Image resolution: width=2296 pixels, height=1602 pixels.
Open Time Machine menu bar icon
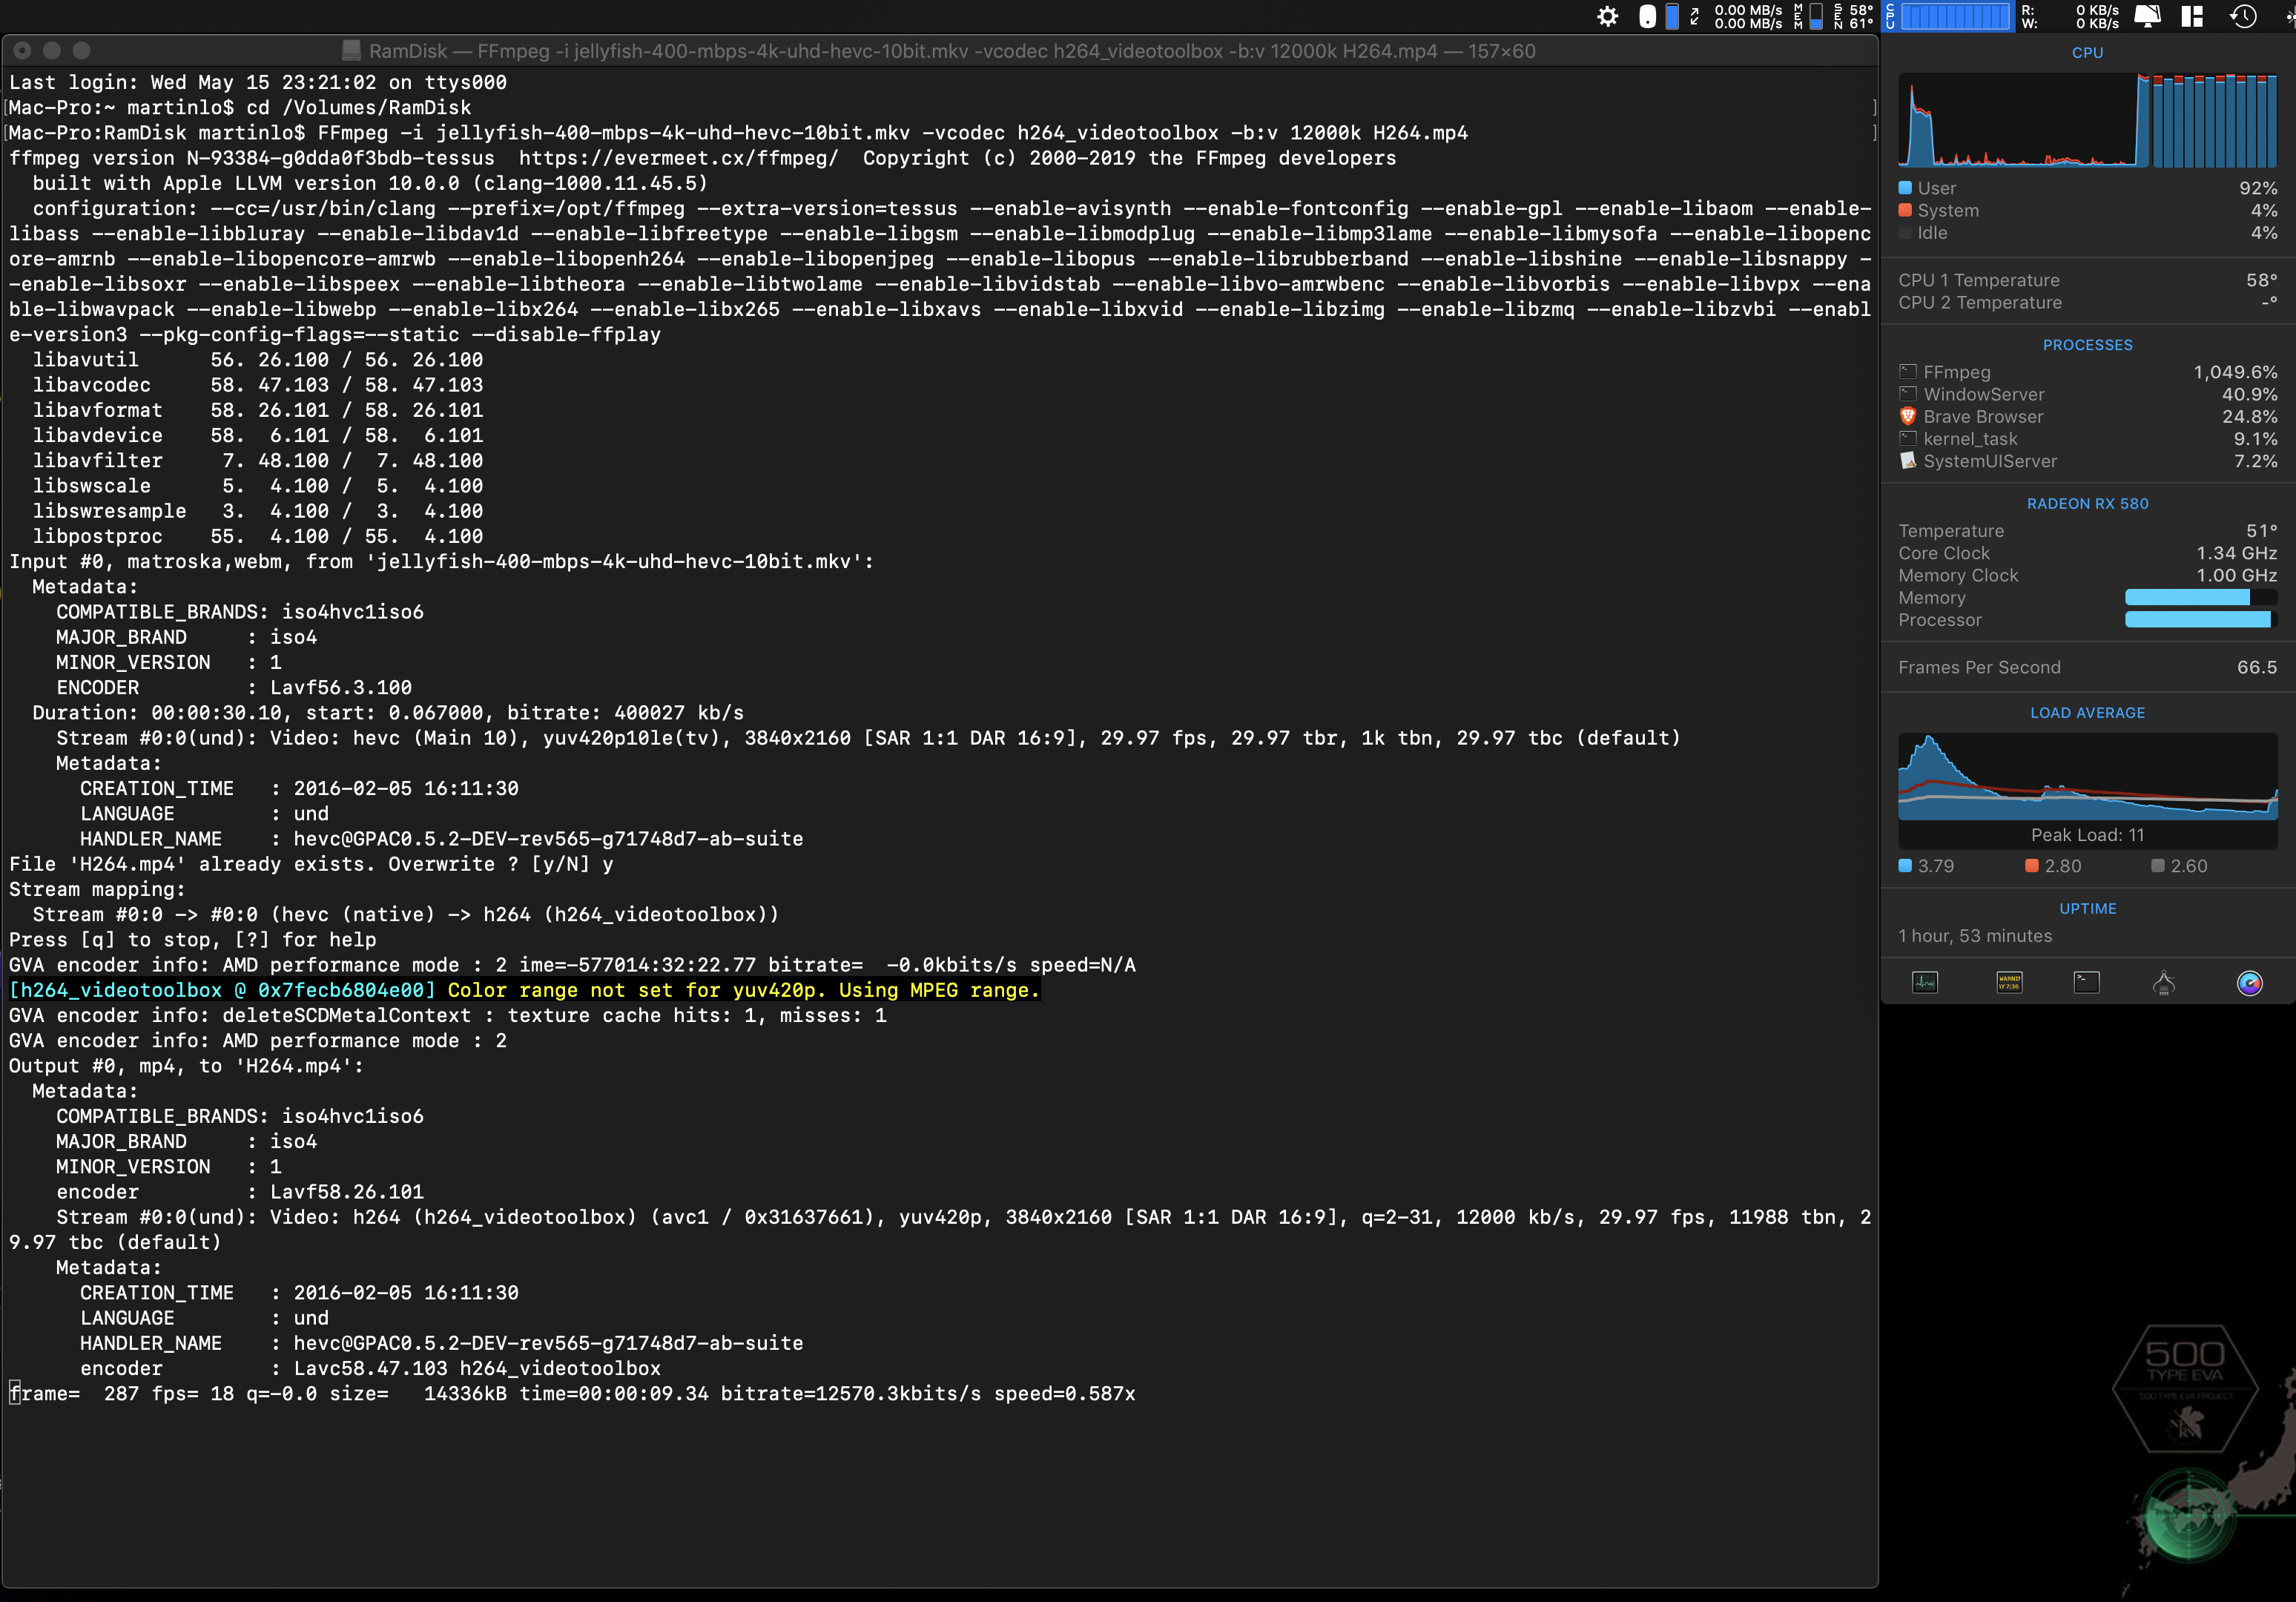click(2243, 16)
